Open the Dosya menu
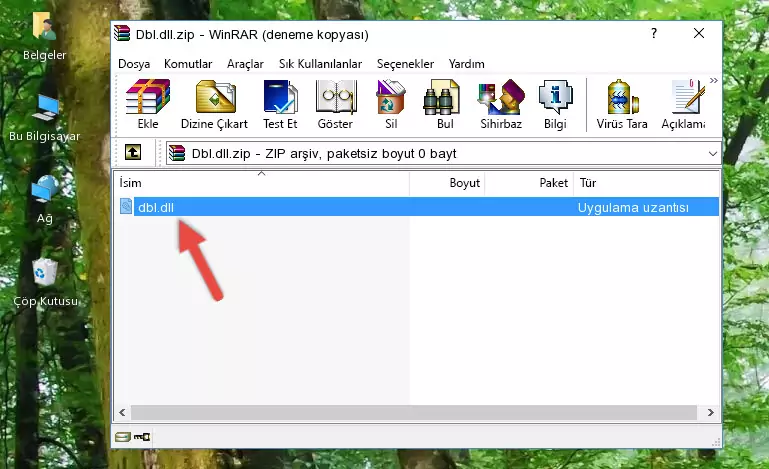This screenshot has height=469, width=769. pos(134,64)
